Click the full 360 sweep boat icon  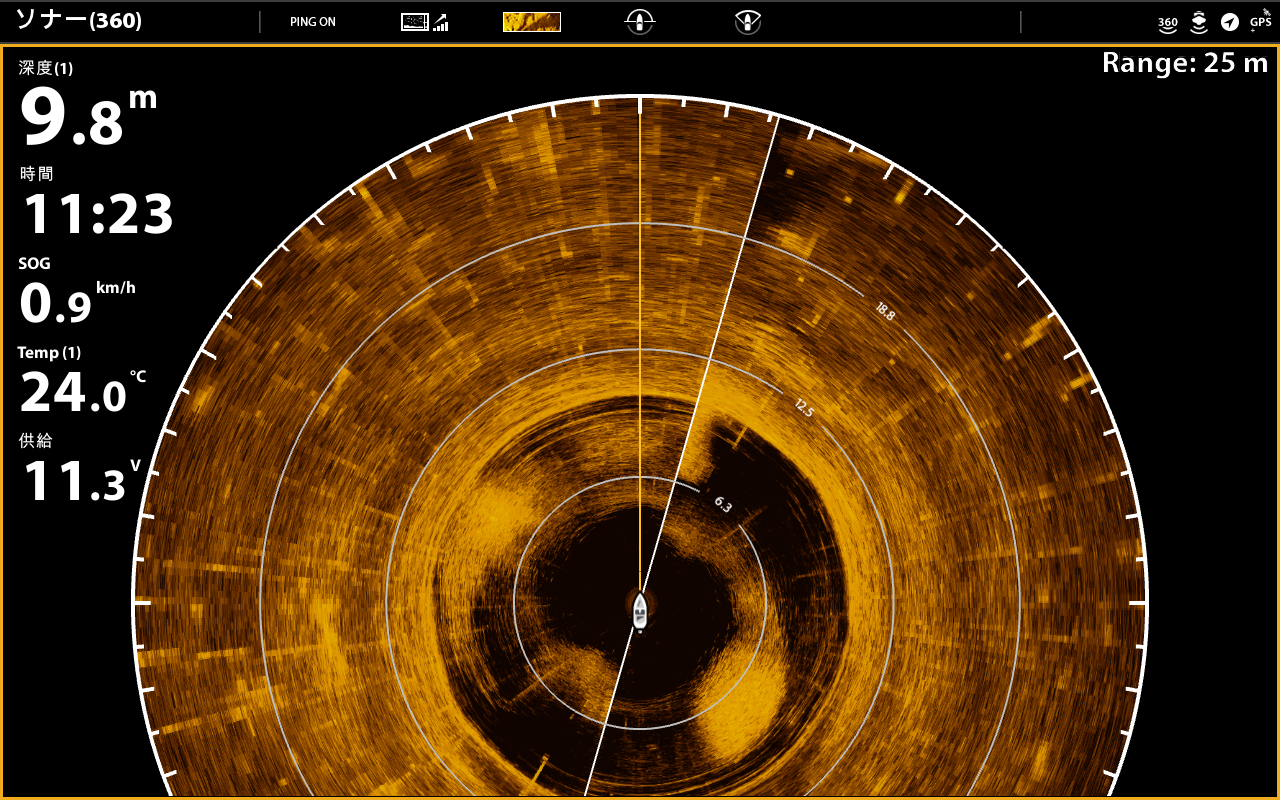pos(640,22)
